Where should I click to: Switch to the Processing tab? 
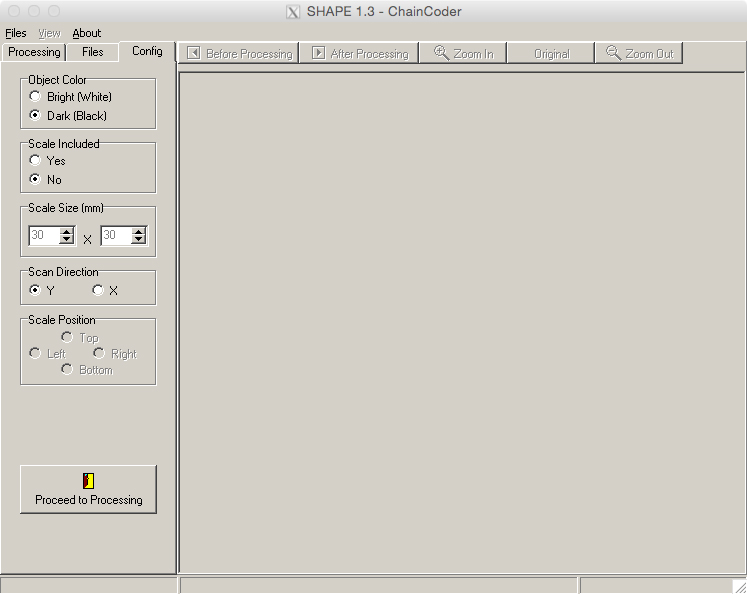click(34, 52)
